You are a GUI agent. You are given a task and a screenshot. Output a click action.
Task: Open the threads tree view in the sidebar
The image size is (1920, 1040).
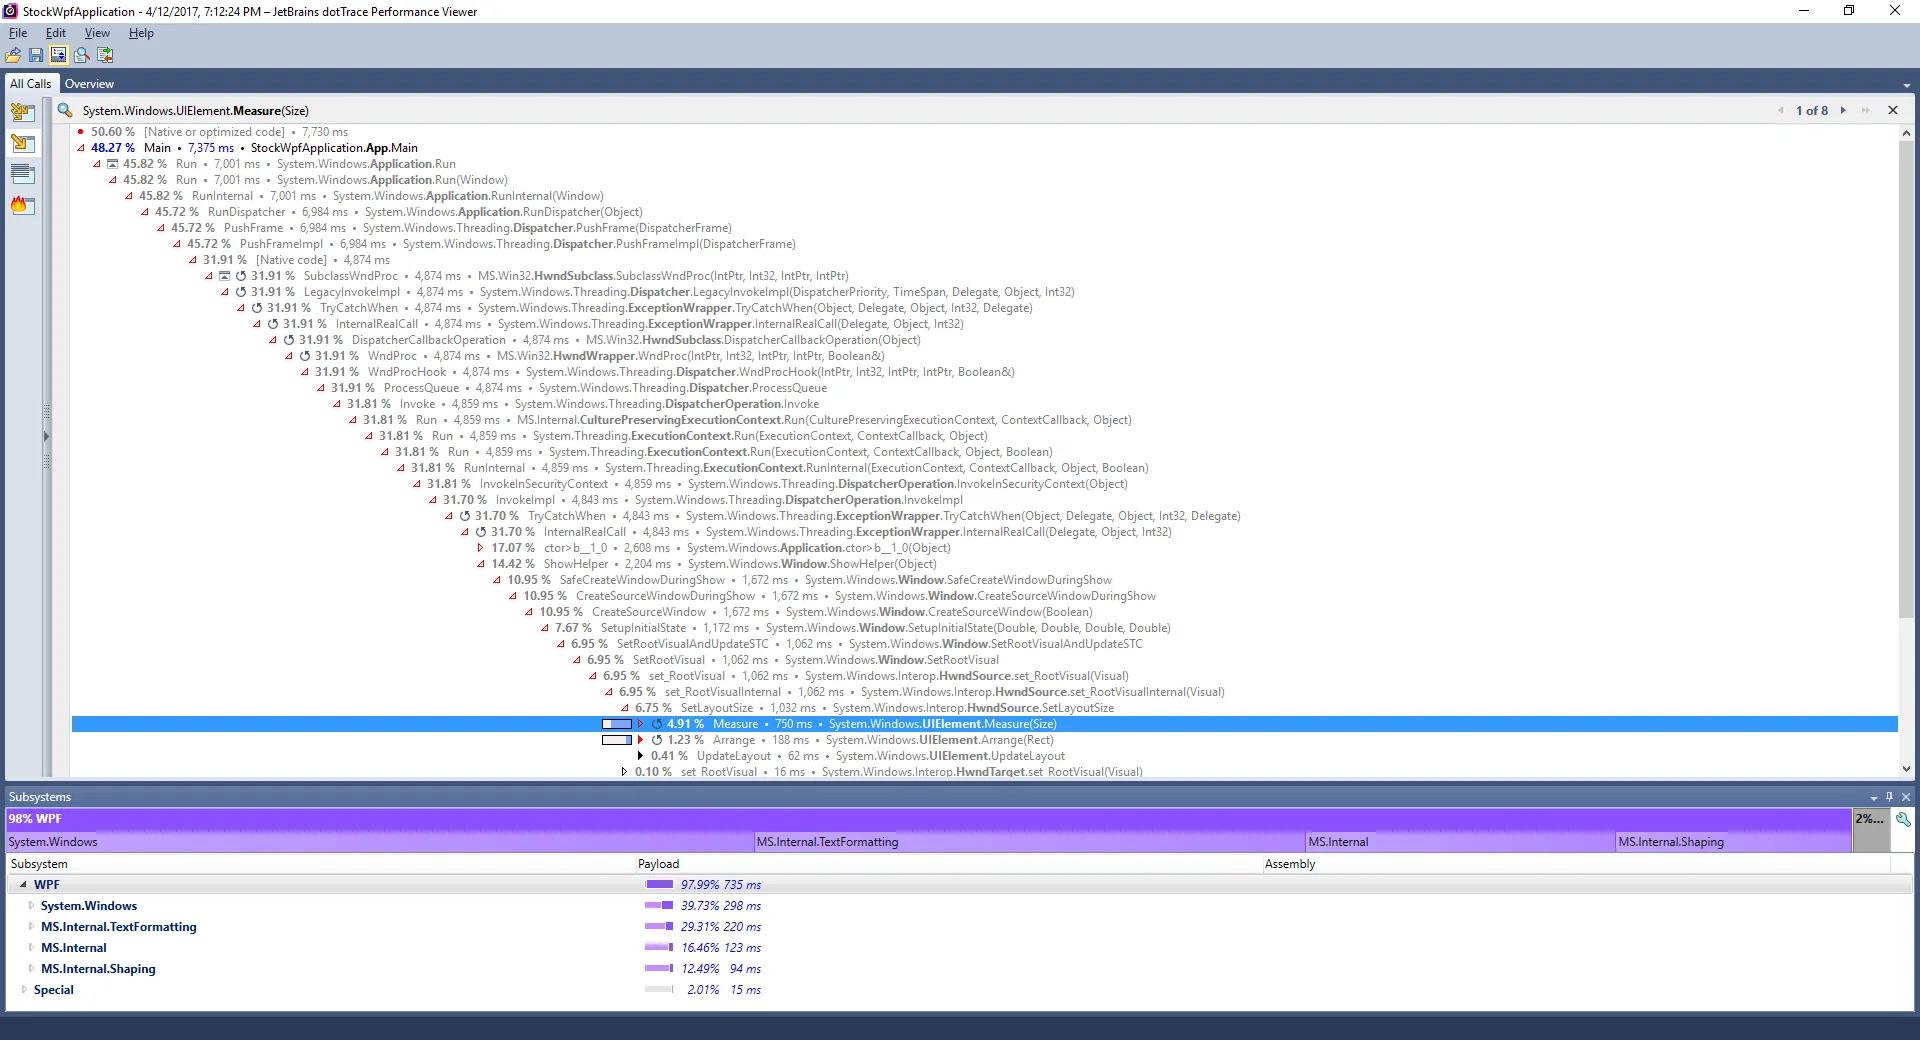[x=22, y=112]
